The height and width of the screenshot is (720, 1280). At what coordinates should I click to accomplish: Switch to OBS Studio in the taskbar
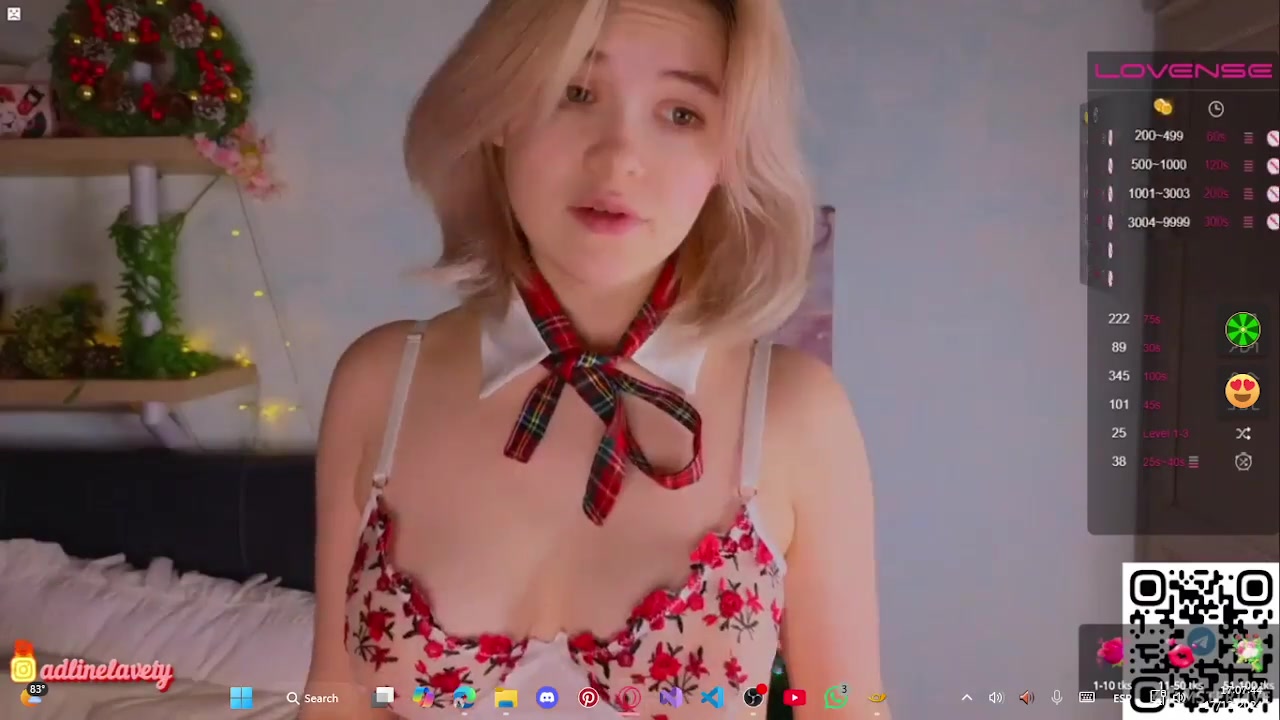[753, 698]
